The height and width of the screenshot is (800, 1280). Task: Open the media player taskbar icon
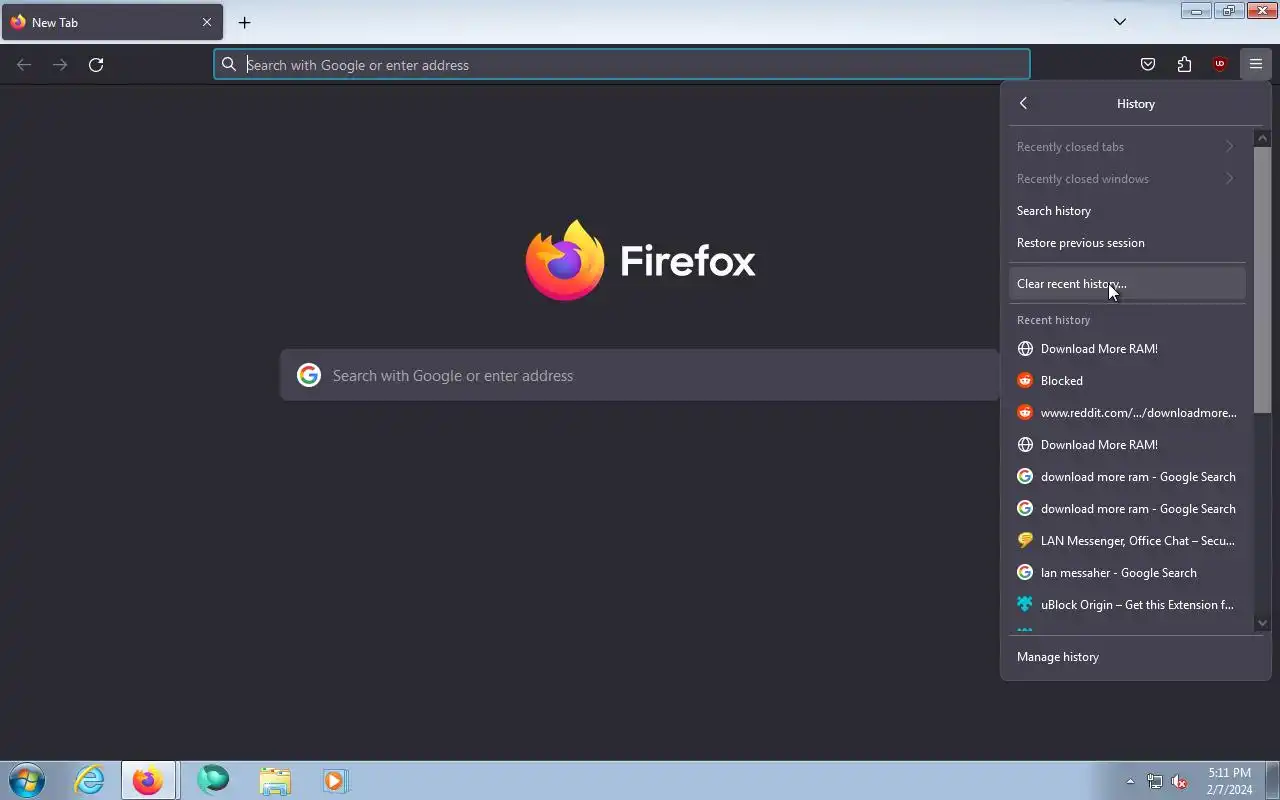pyautogui.click(x=335, y=780)
